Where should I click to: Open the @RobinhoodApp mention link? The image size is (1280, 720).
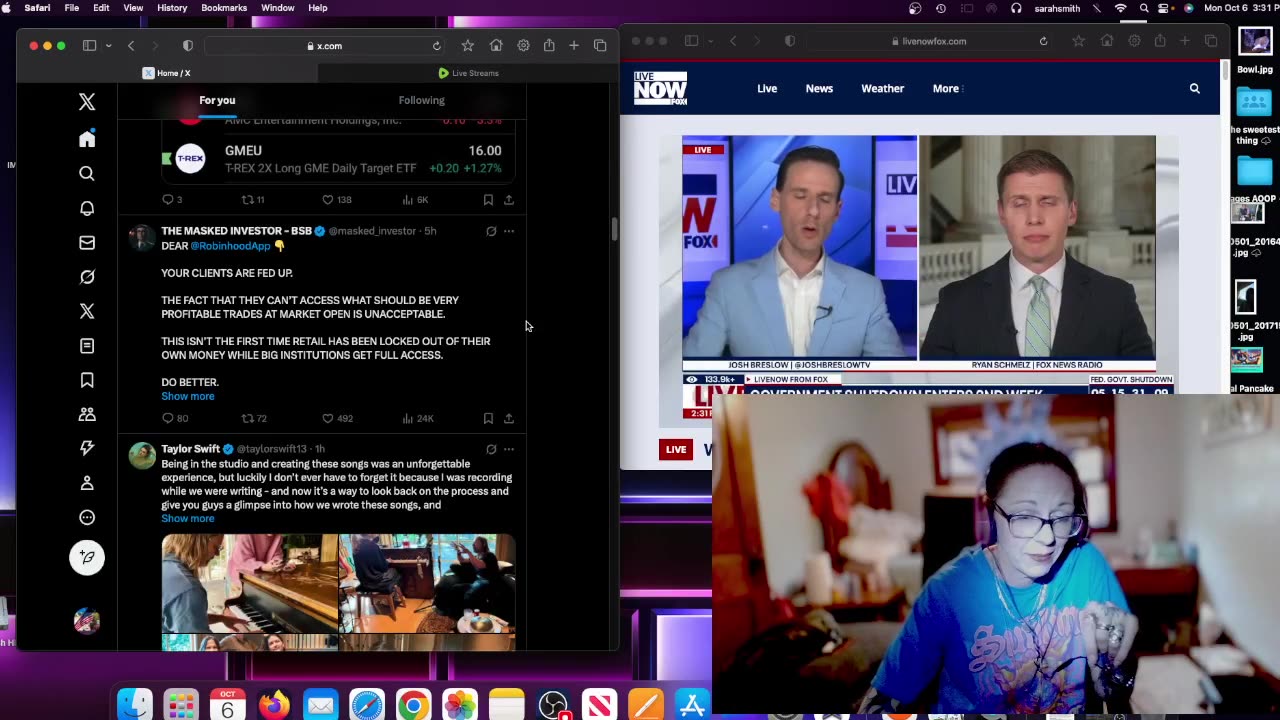pos(231,246)
